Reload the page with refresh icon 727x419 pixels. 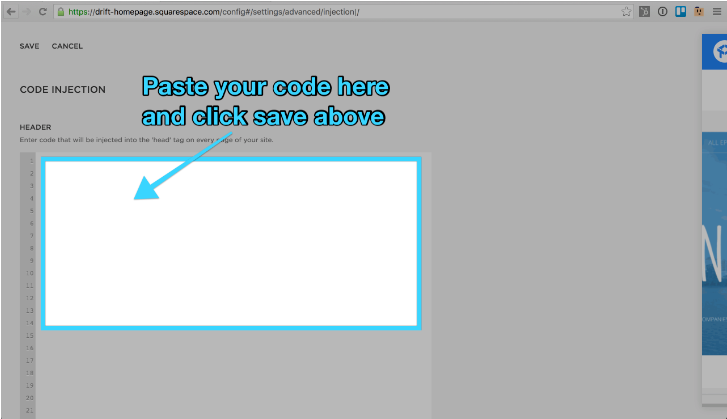(x=43, y=12)
